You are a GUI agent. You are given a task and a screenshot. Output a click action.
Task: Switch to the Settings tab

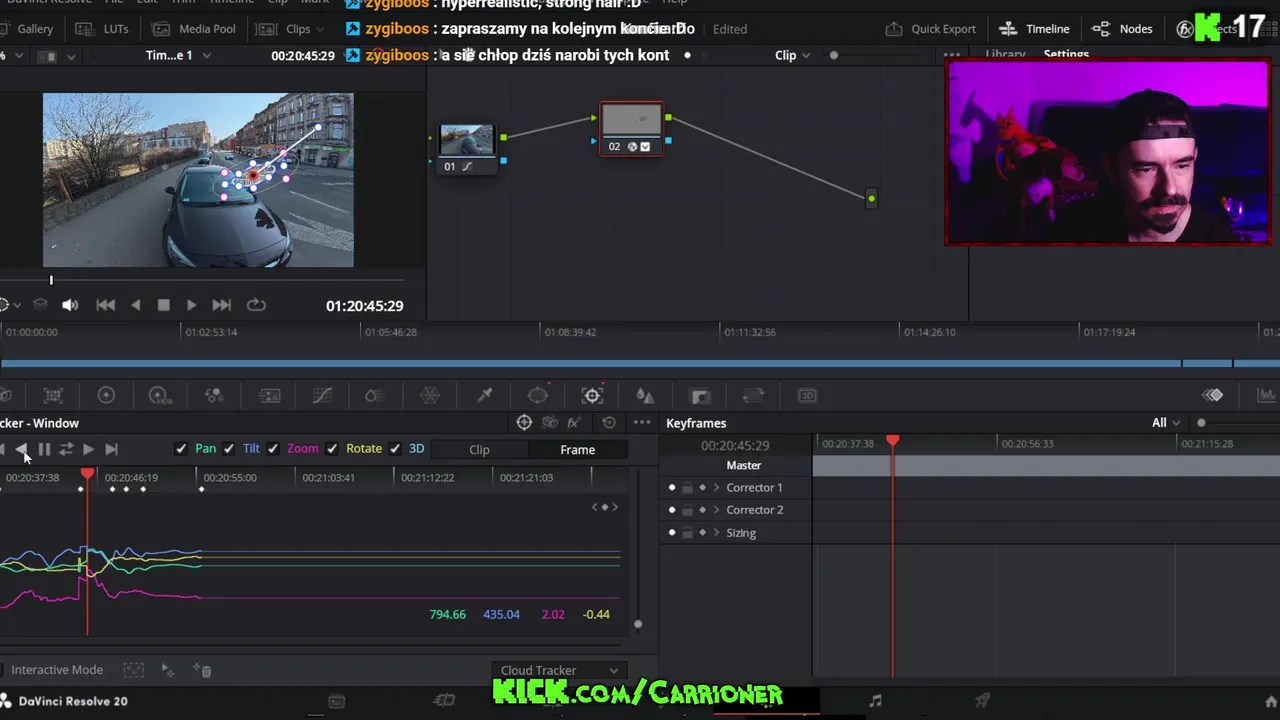(x=1066, y=55)
